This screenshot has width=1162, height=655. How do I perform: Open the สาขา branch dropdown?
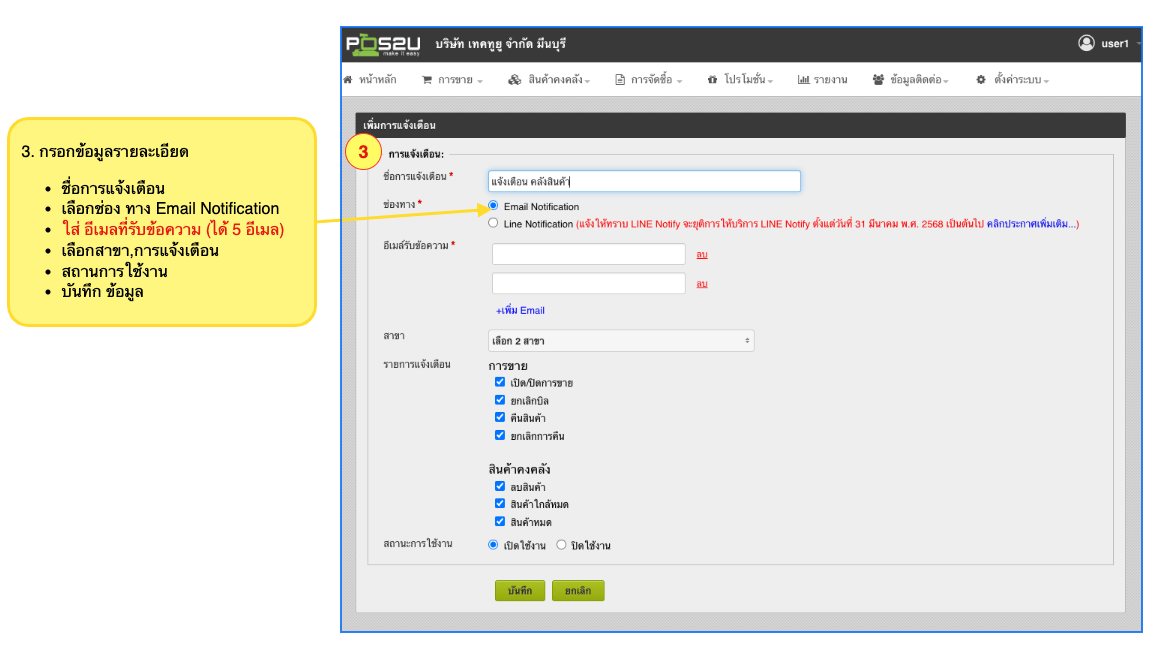point(621,341)
